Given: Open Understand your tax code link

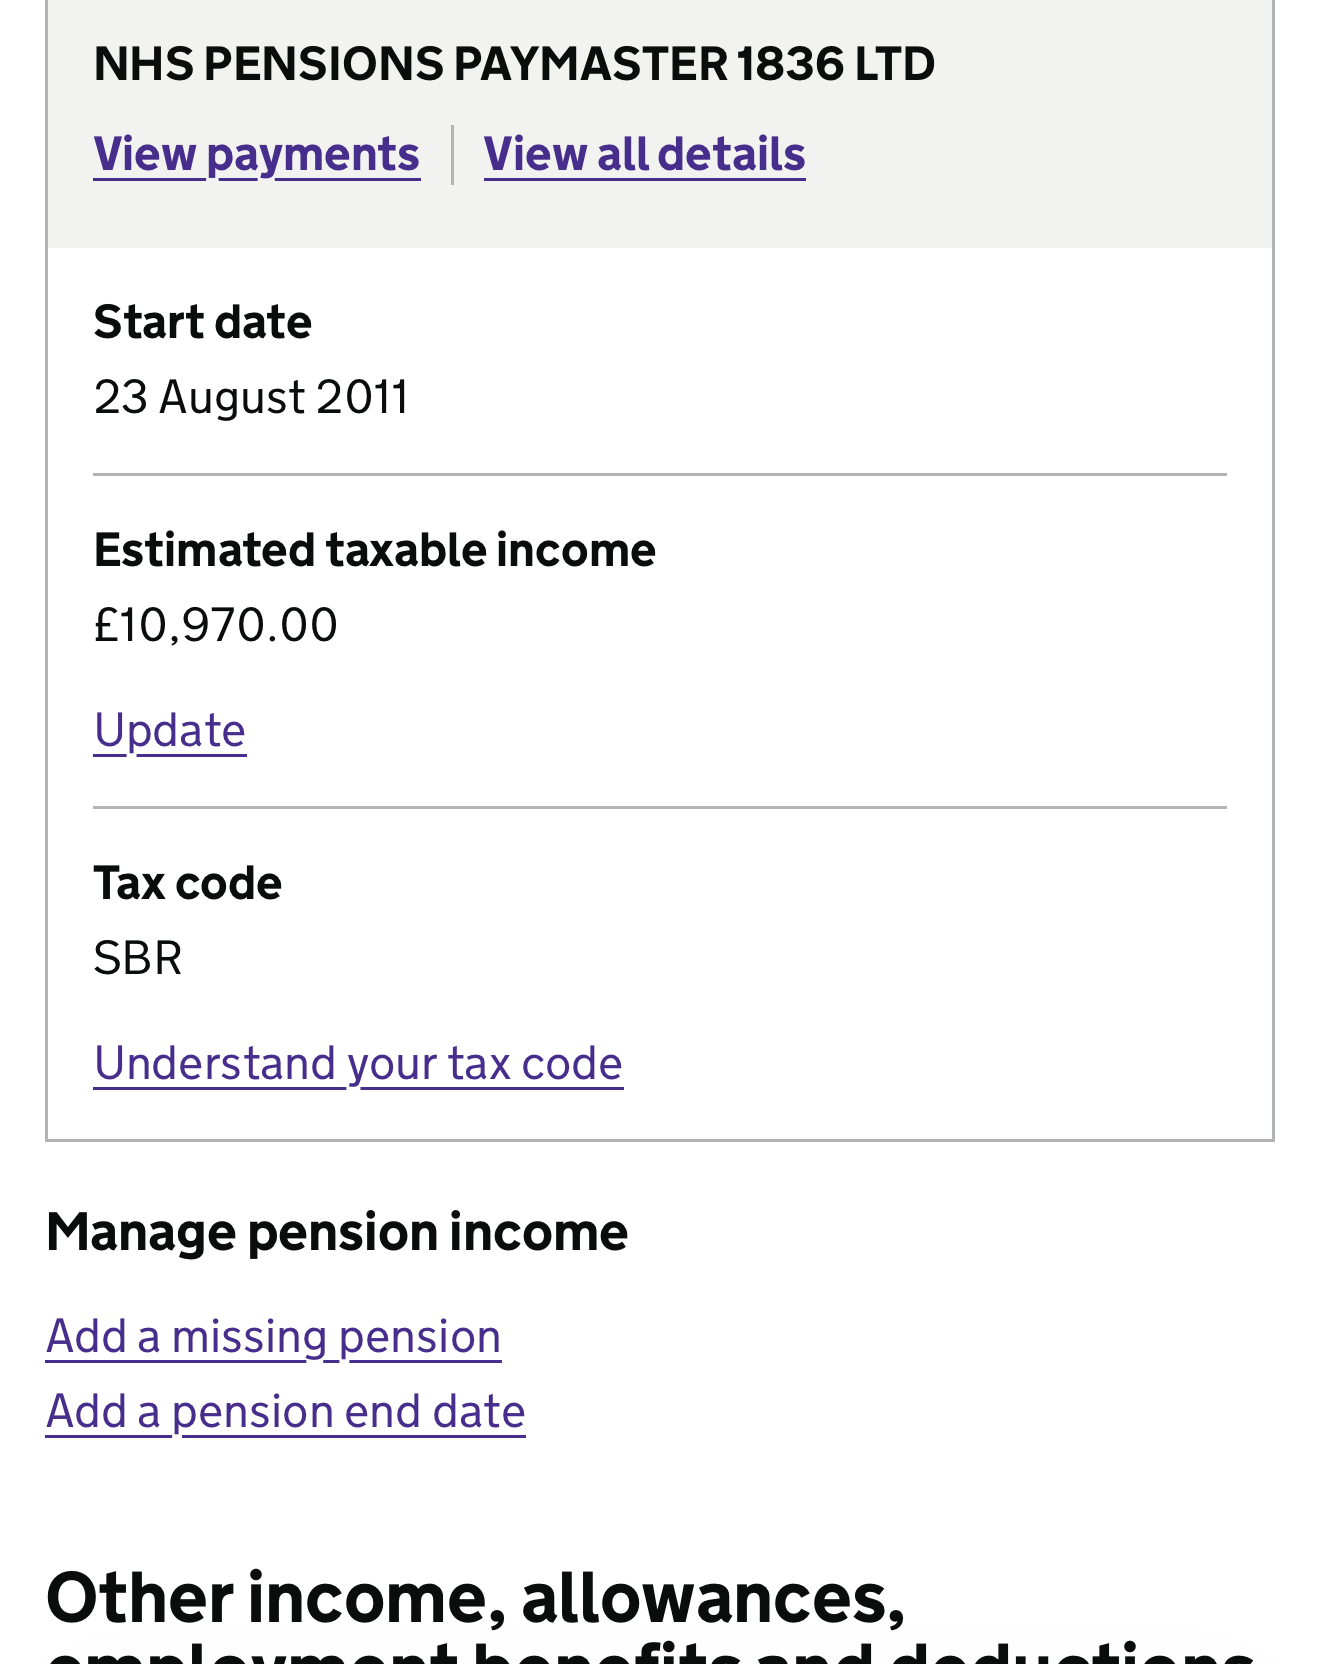Looking at the screenshot, I should click(x=358, y=1063).
